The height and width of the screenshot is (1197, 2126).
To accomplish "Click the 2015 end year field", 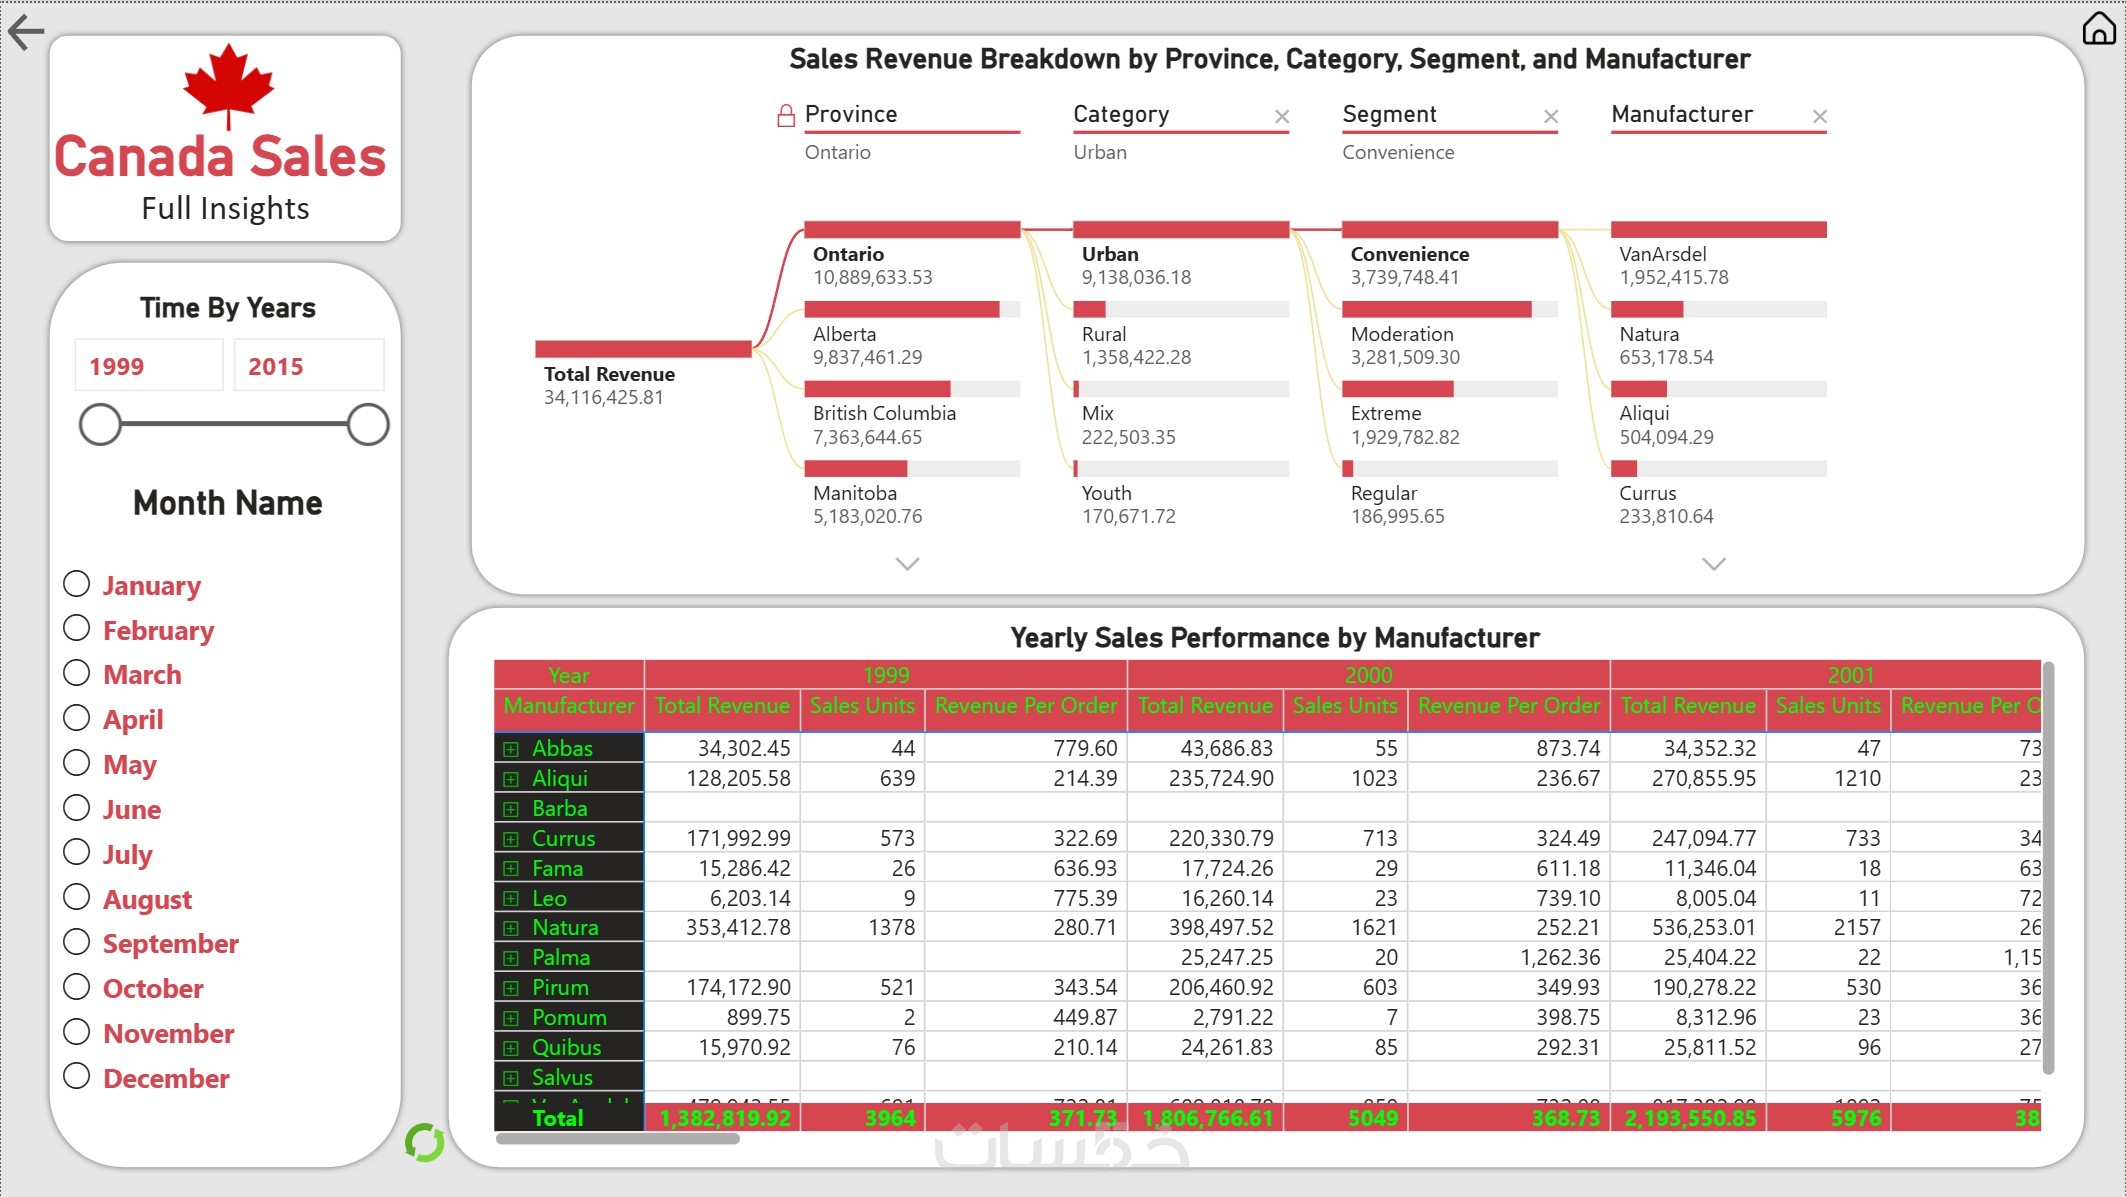I will pyautogui.click(x=308, y=366).
